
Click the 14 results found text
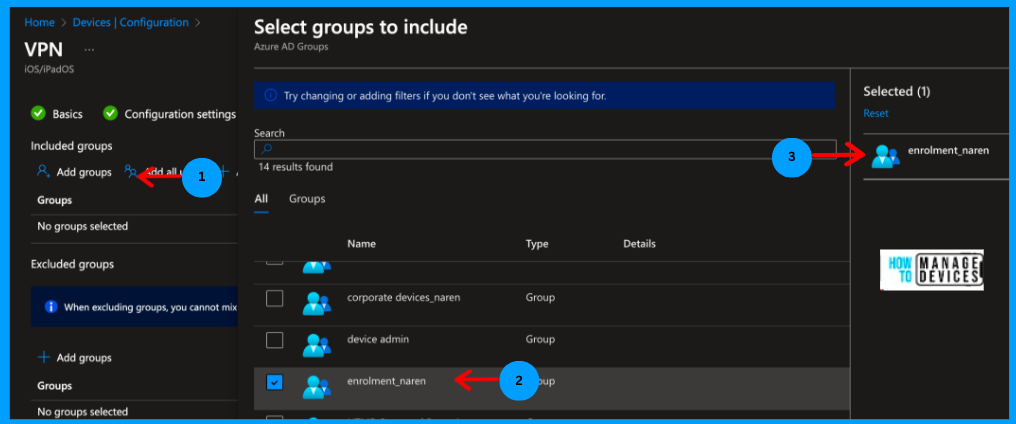(x=295, y=167)
